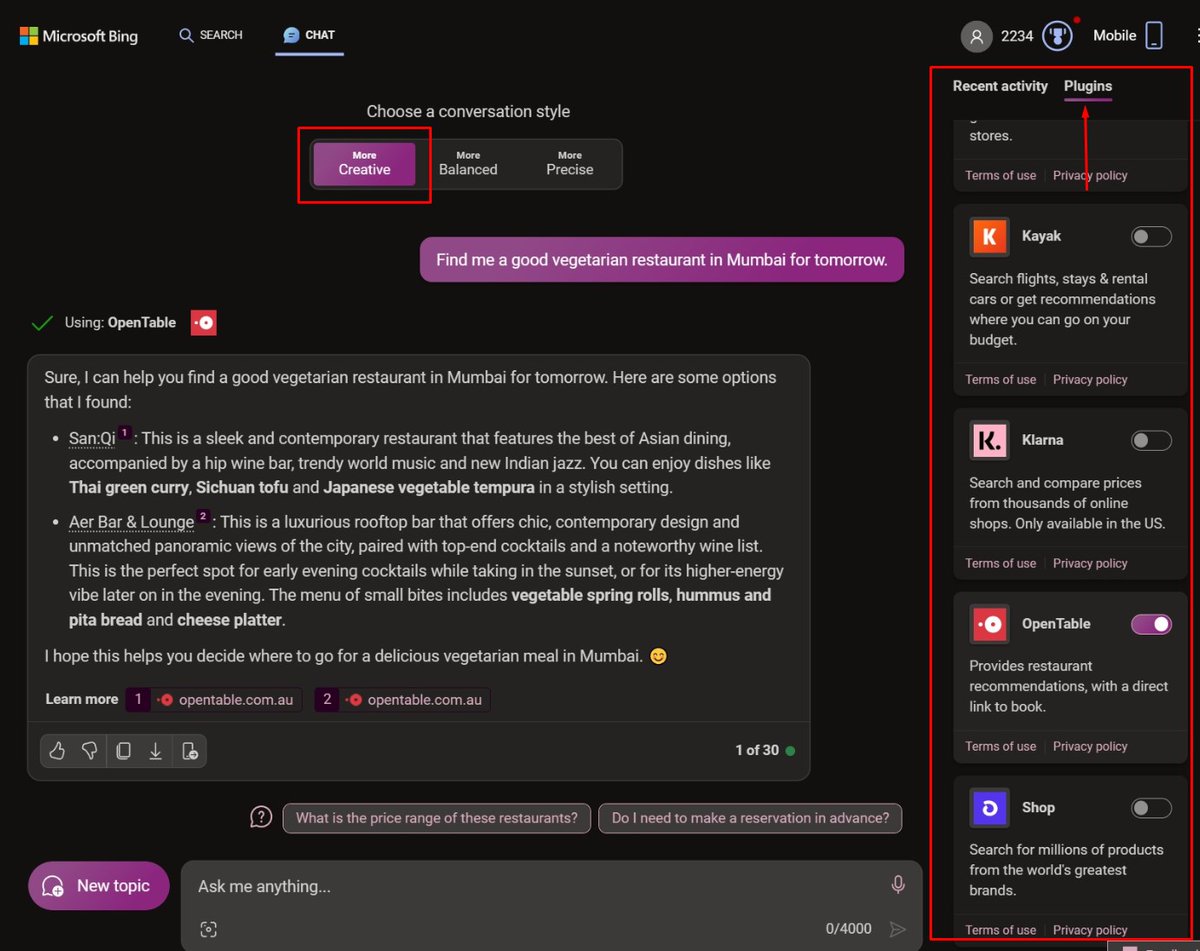
Task: Open second opentable.com.au source link
Action: tap(402, 700)
